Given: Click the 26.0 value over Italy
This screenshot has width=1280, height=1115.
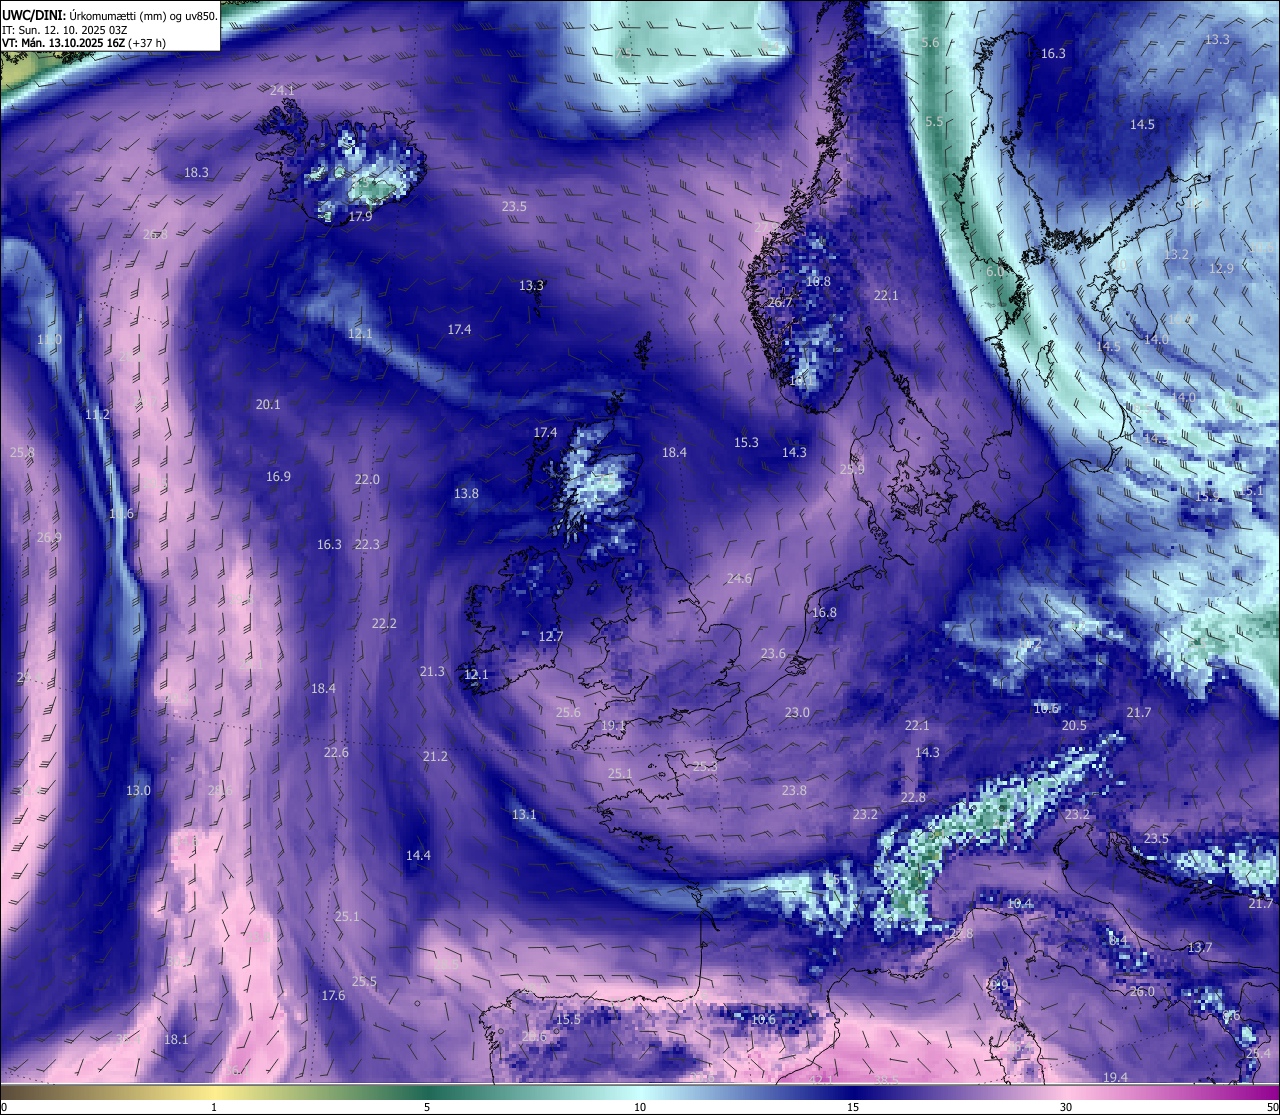Looking at the screenshot, I should click(1142, 992).
